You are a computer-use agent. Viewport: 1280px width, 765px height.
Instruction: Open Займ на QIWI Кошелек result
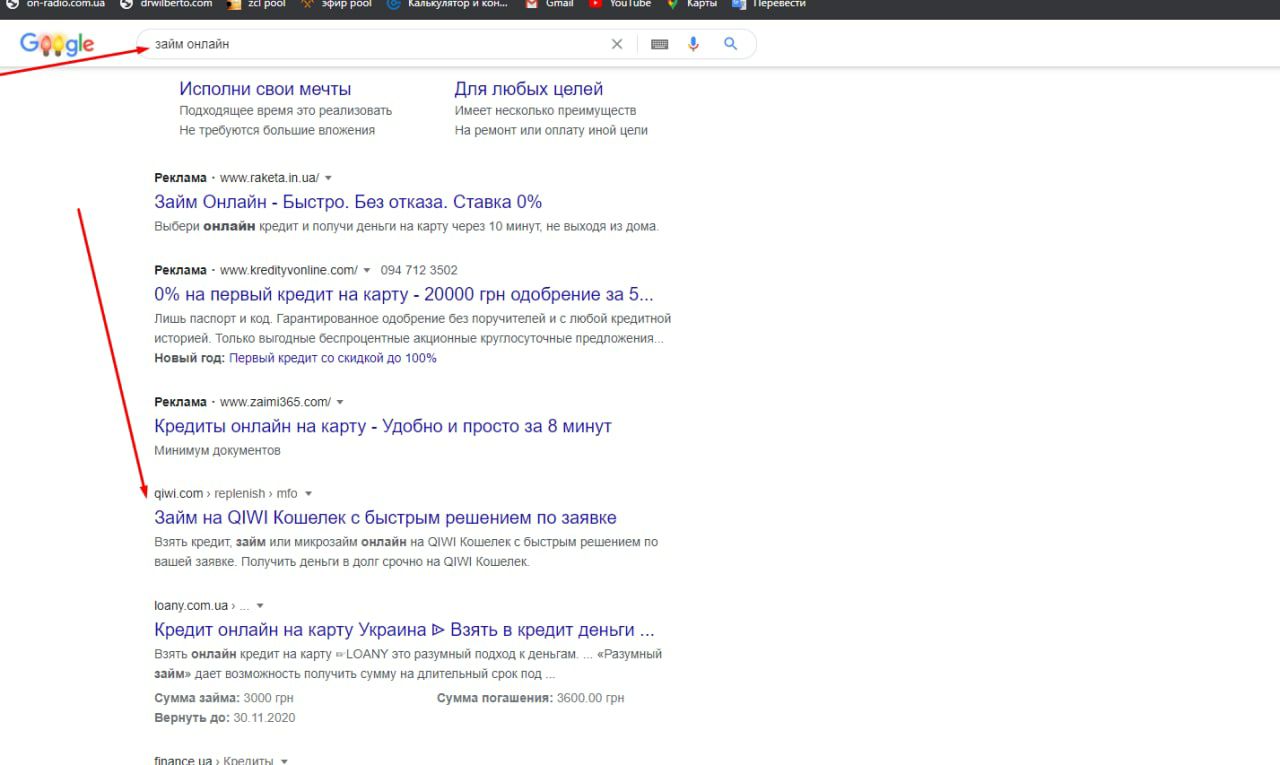coord(385,518)
